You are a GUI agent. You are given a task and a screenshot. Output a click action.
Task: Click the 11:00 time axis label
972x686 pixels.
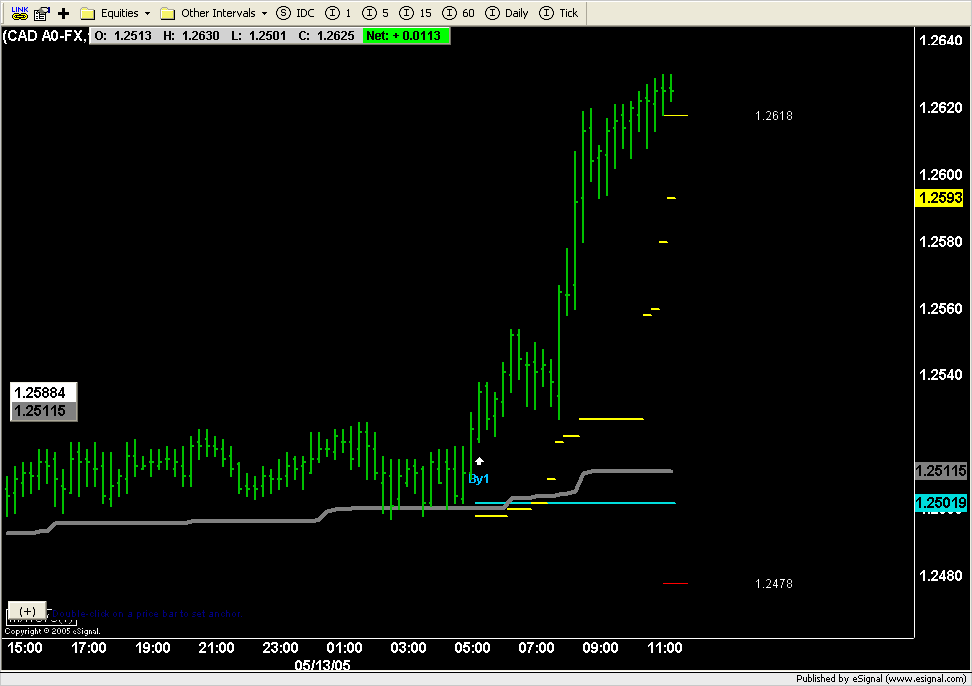pos(665,648)
